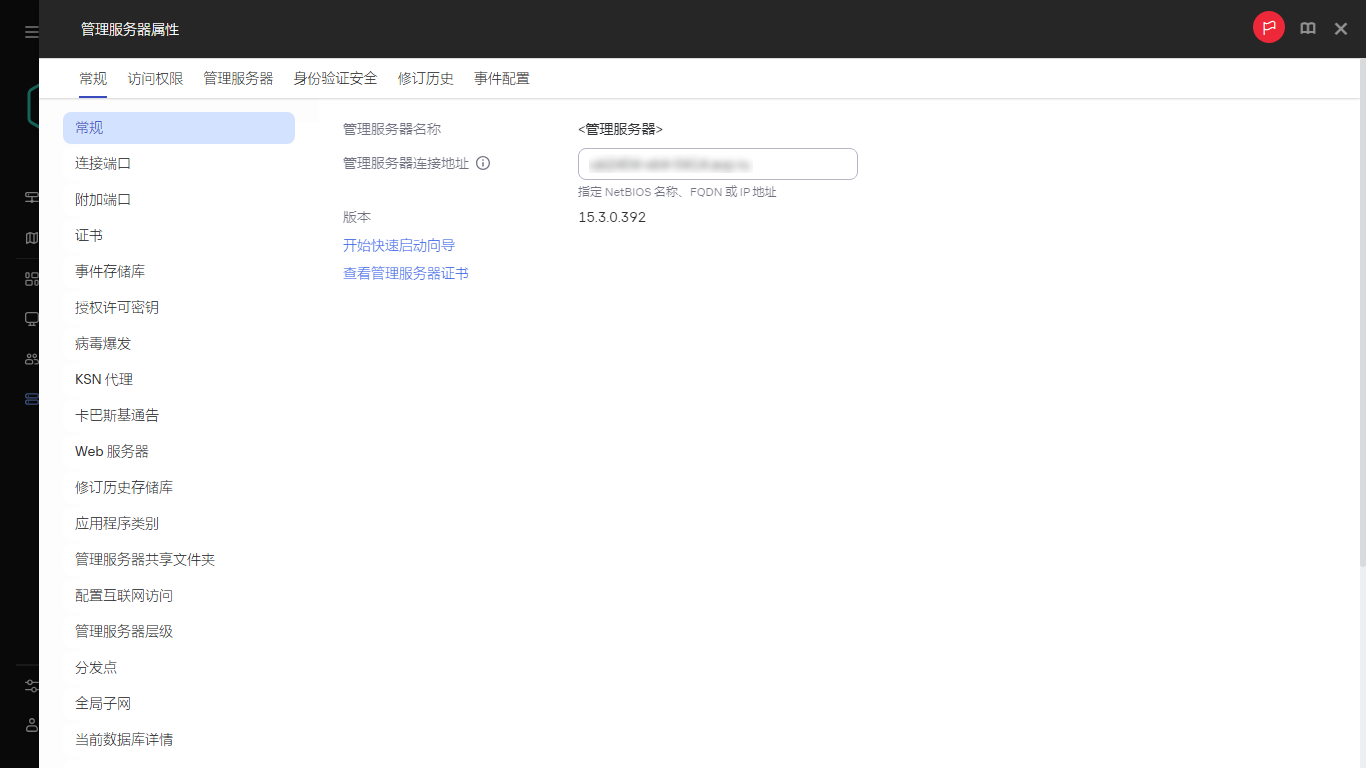The width and height of the screenshot is (1366, 768).
Task: Click the info icon beside 管理服务器连接地址
Action: pos(483,163)
